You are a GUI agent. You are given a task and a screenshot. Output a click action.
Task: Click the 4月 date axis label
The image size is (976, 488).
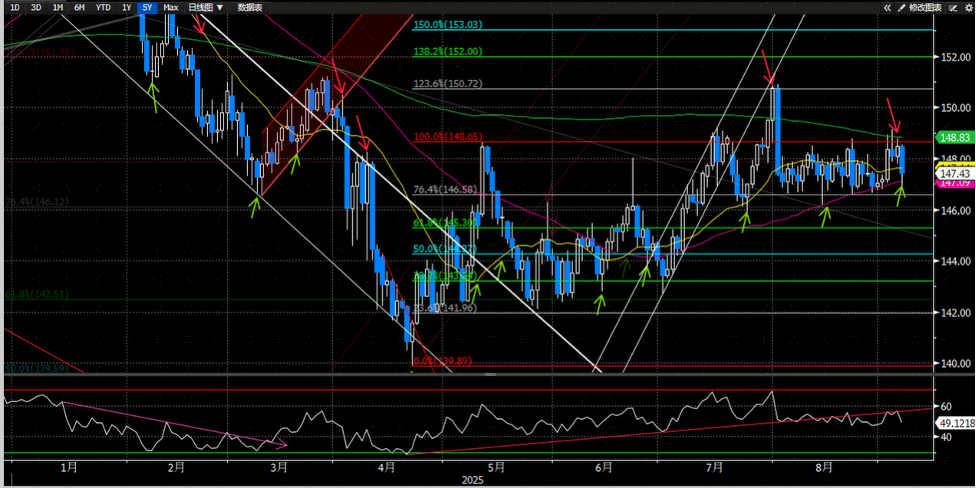pyautogui.click(x=386, y=467)
